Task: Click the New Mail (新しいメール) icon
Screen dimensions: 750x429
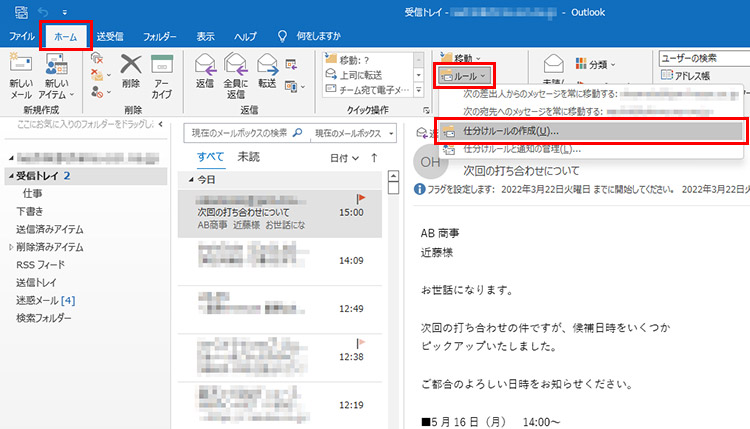Action: point(21,65)
